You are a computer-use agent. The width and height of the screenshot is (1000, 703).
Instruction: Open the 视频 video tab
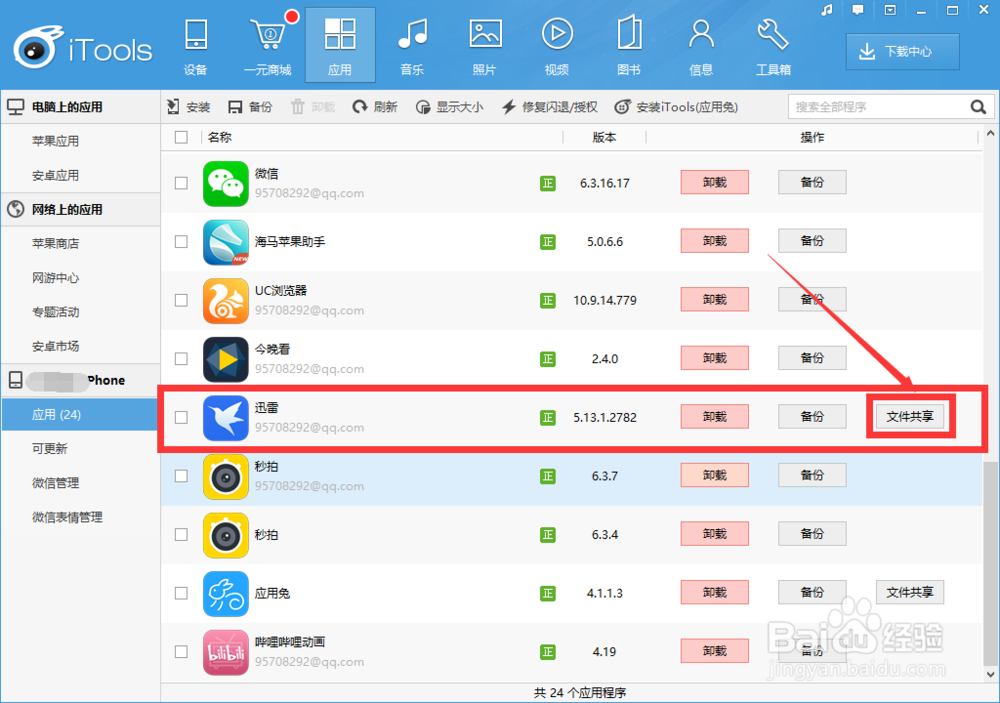pos(557,47)
